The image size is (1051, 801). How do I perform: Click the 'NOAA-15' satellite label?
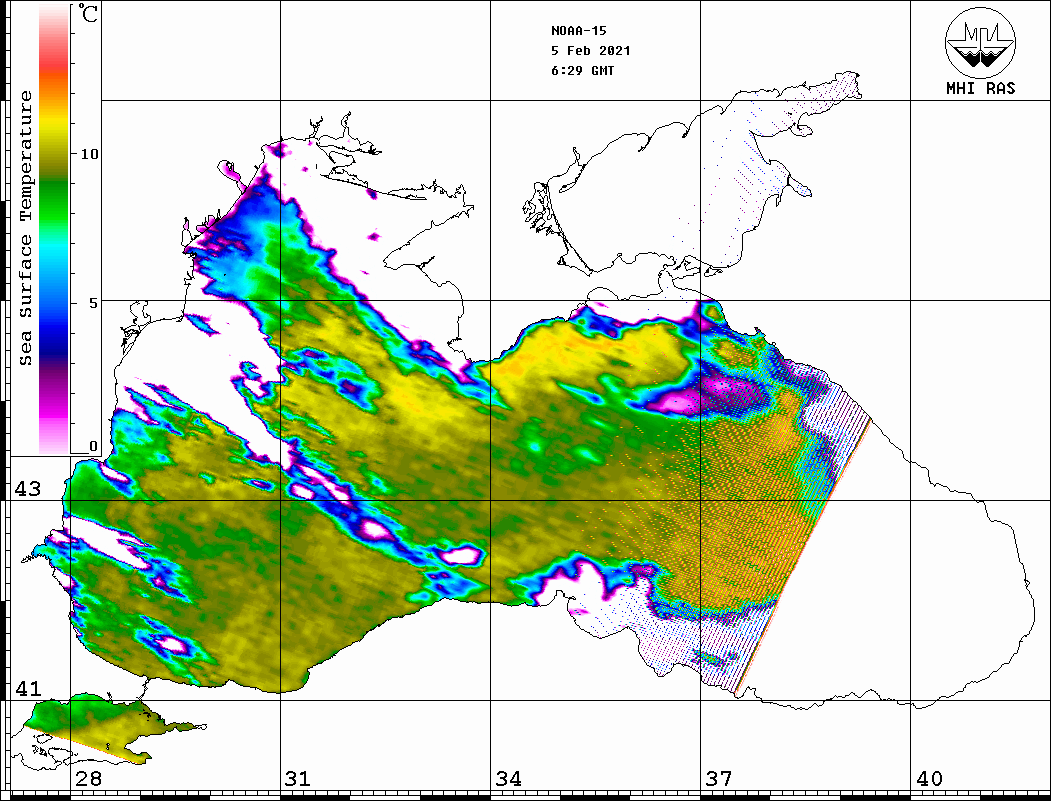[x=578, y=31]
